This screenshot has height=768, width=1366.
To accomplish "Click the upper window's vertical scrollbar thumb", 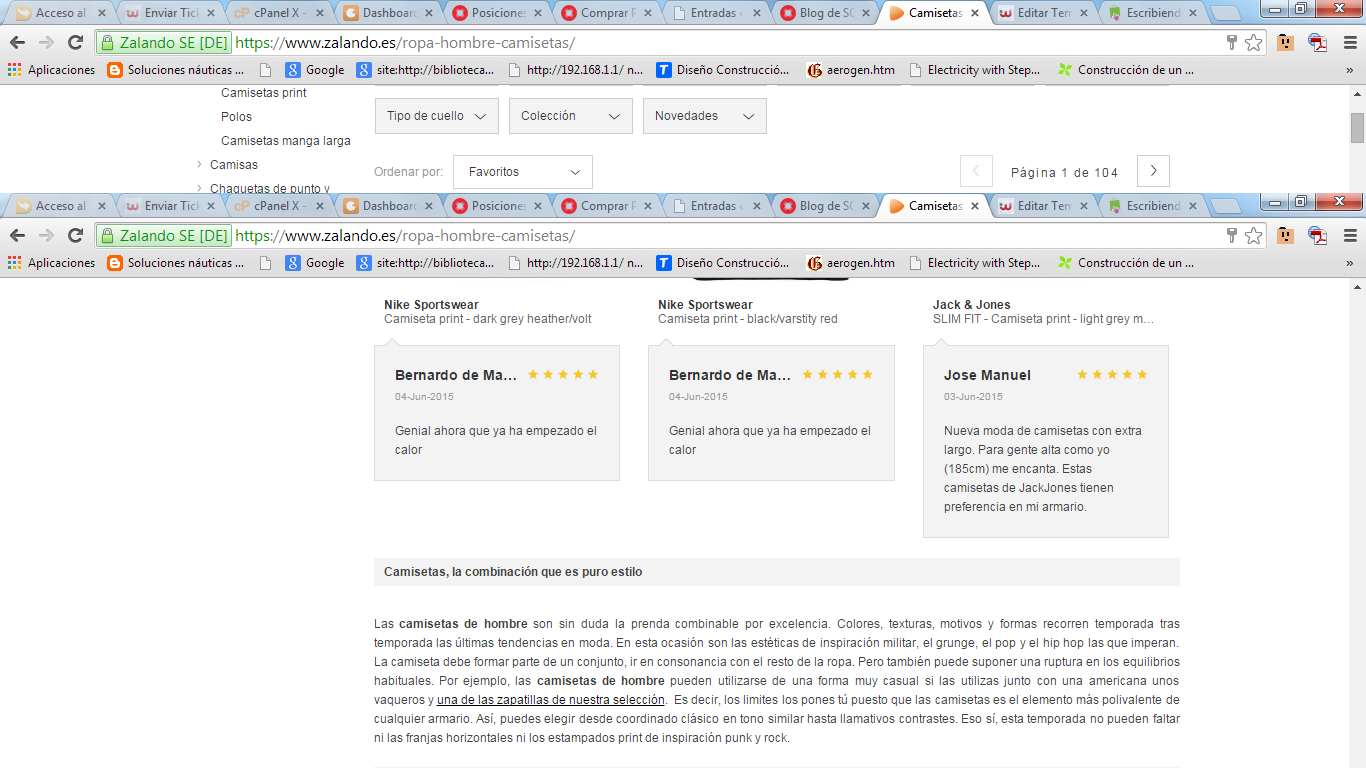I will 1357,128.
